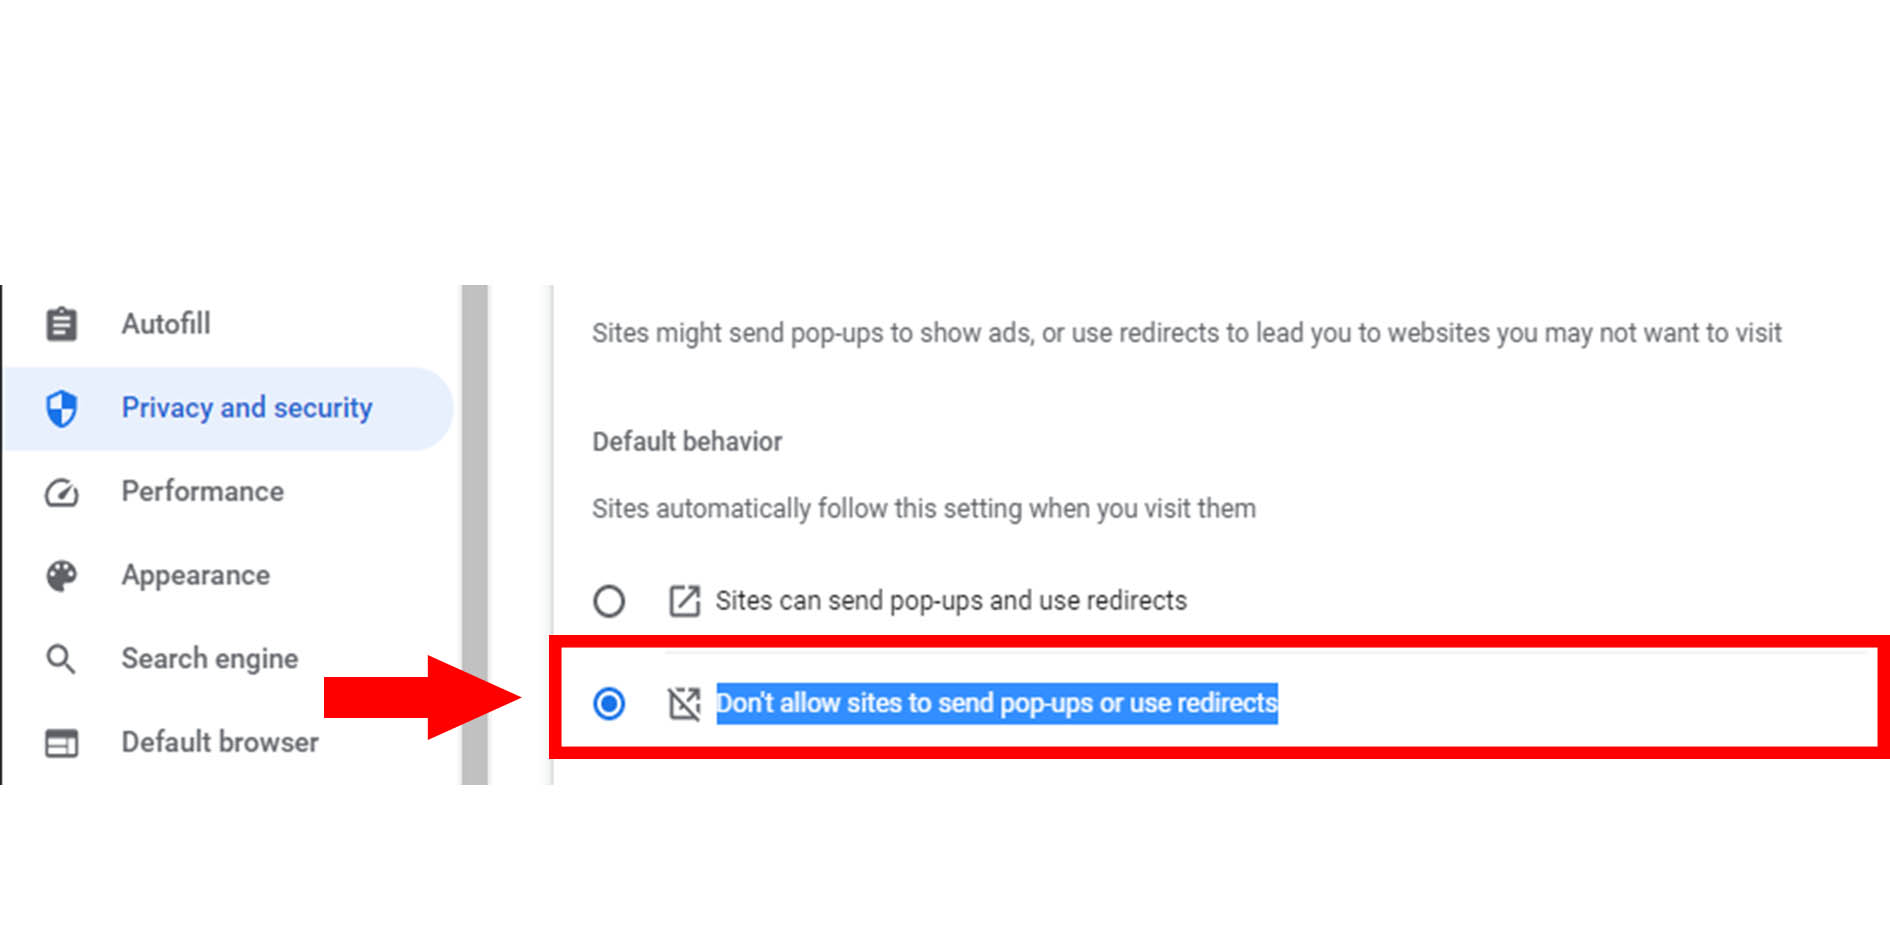Click the Autofill clipboard icon
This screenshot has height=950, width=1890.
pos(61,324)
